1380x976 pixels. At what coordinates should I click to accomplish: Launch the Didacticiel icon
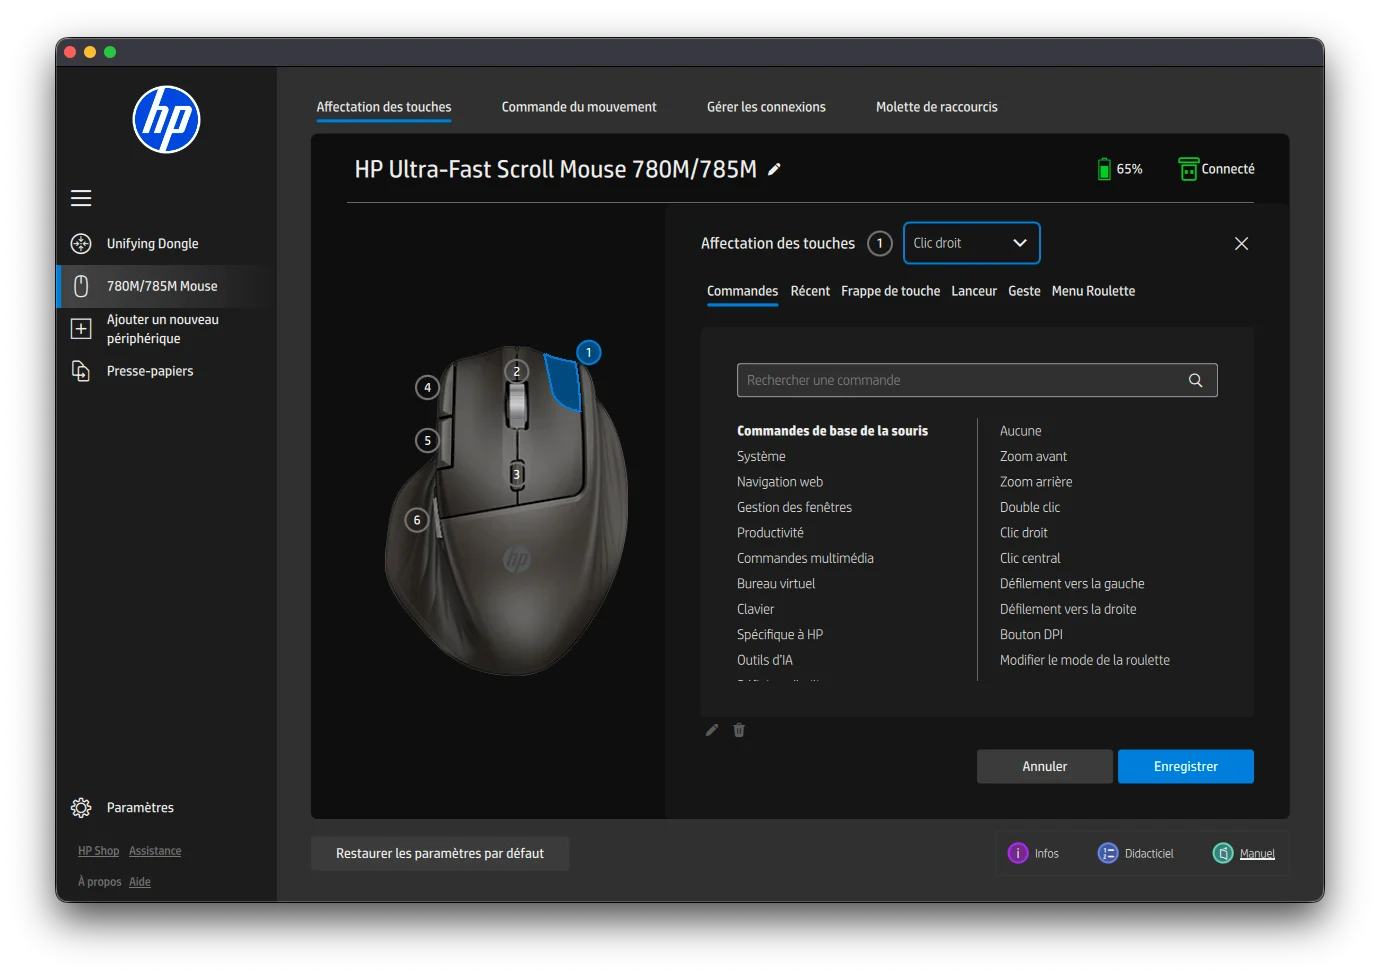tap(1108, 853)
